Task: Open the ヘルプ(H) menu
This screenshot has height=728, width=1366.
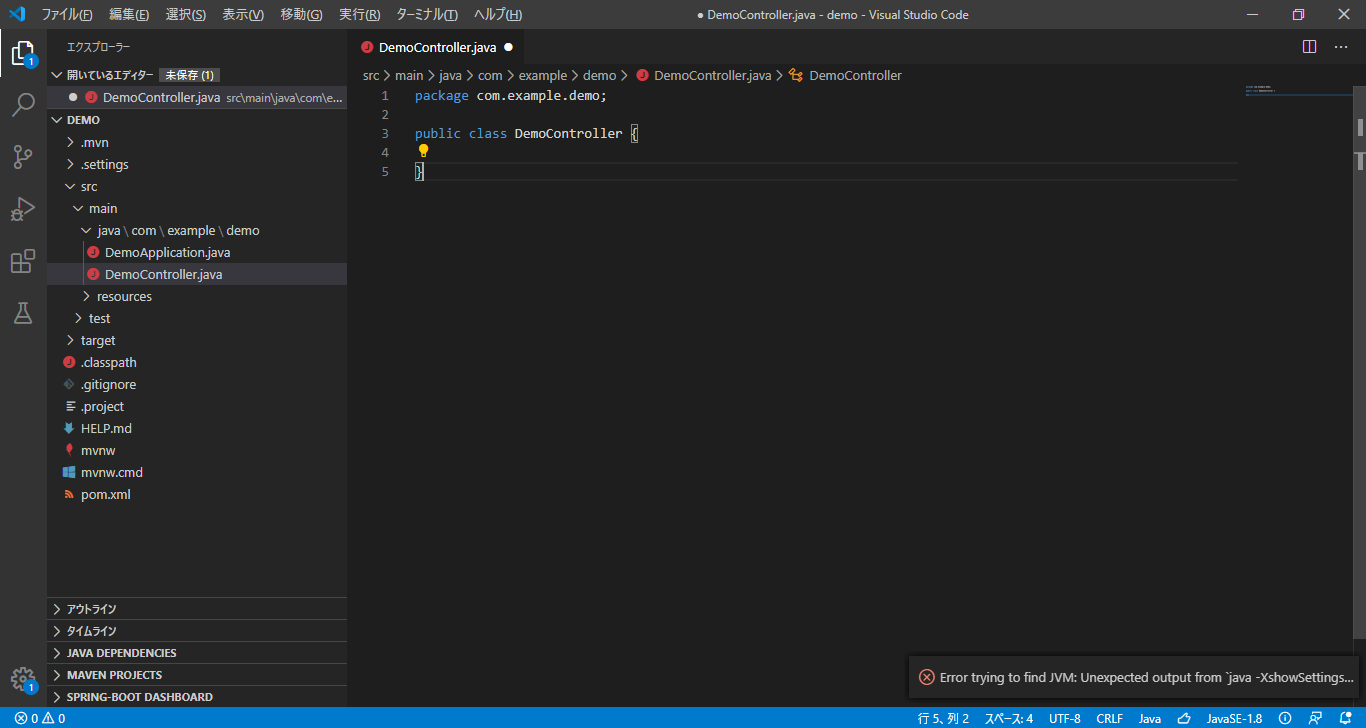Action: tap(497, 15)
